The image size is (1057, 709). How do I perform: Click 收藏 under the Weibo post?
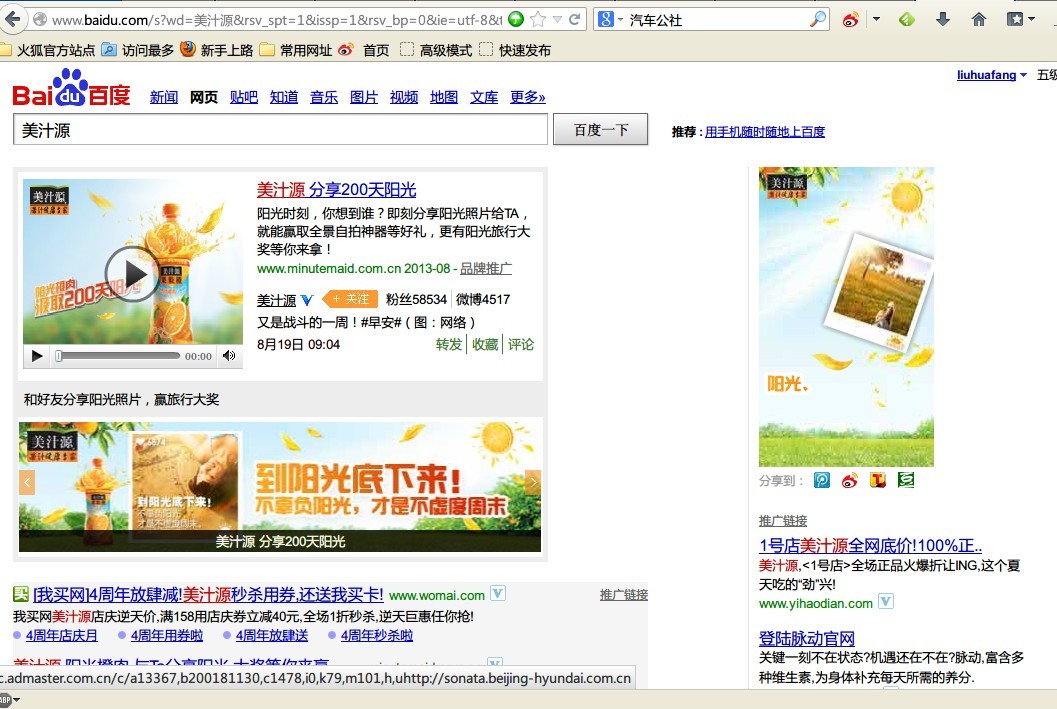[x=485, y=344]
